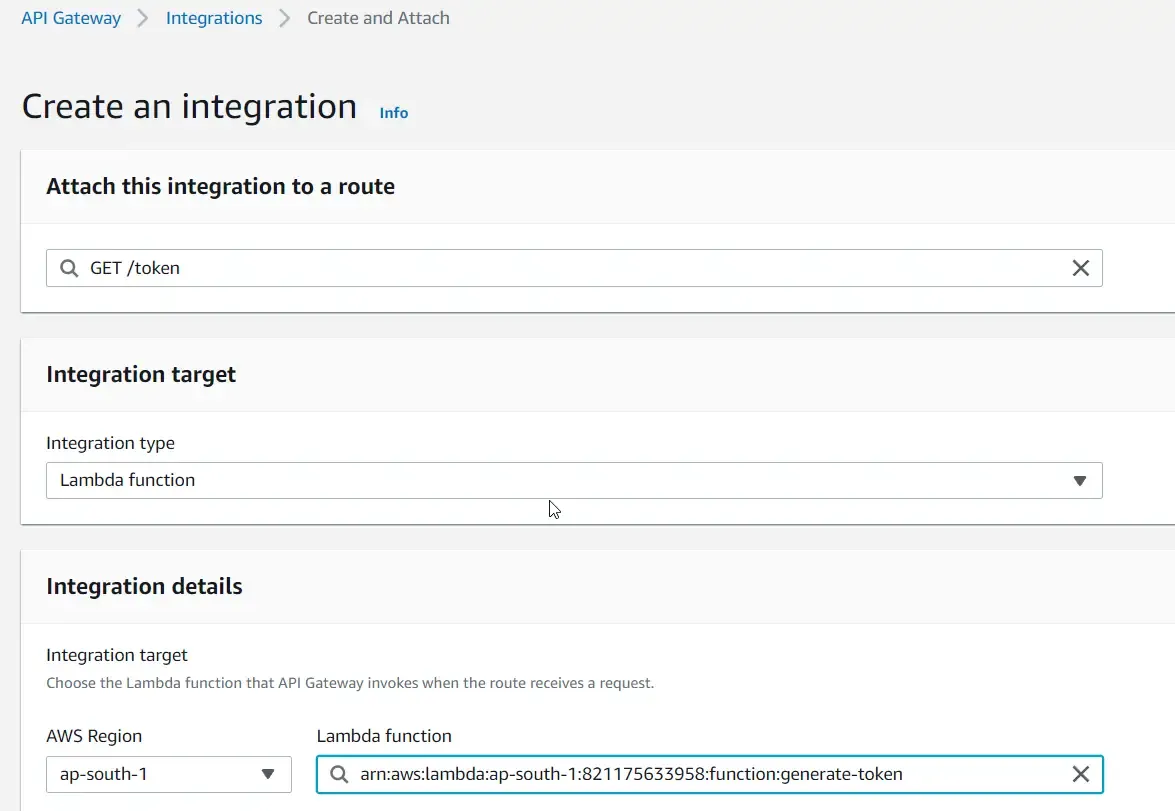This screenshot has width=1175, height=811.
Task: Click the arrow on the AWS Region selector
Action: pos(268,773)
